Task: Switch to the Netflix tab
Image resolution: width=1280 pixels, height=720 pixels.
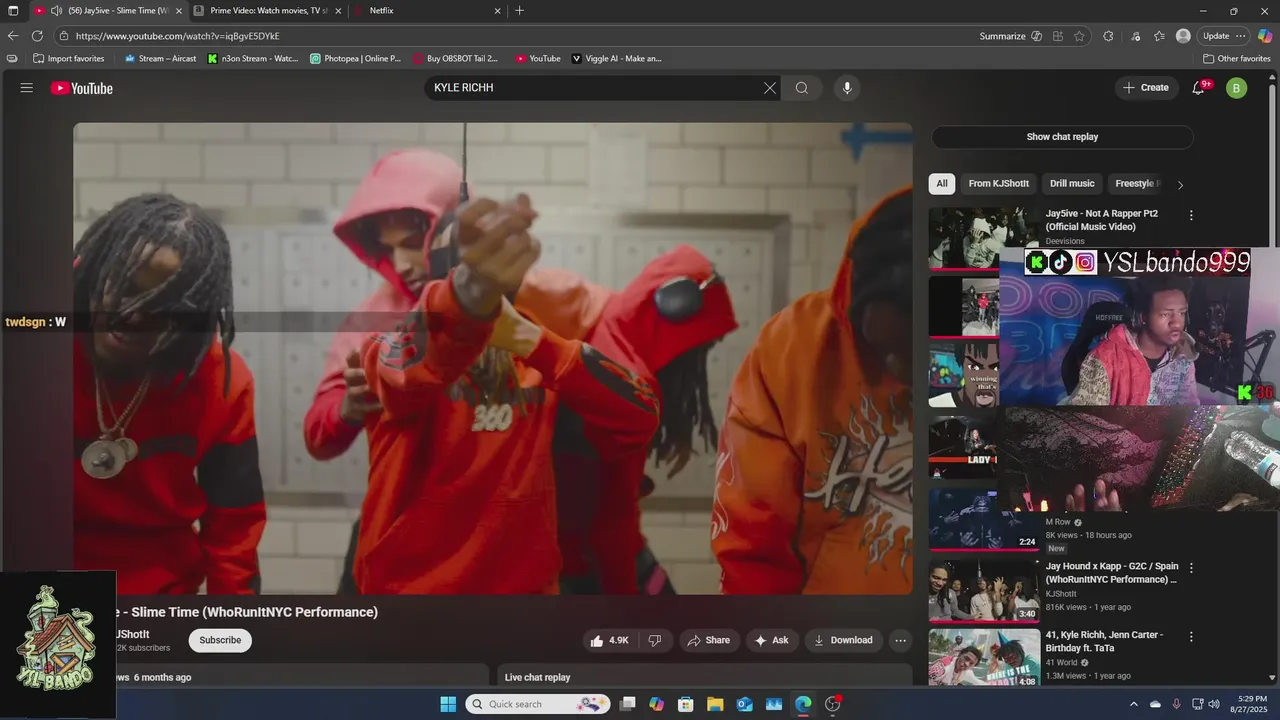Action: [427, 11]
